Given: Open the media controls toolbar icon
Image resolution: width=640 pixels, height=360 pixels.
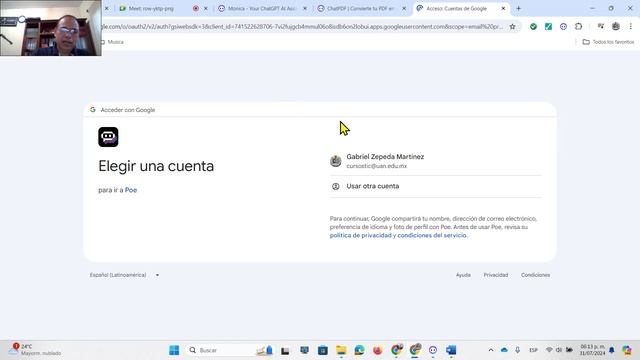Looking at the screenshot, I should click(x=600, y=27).
